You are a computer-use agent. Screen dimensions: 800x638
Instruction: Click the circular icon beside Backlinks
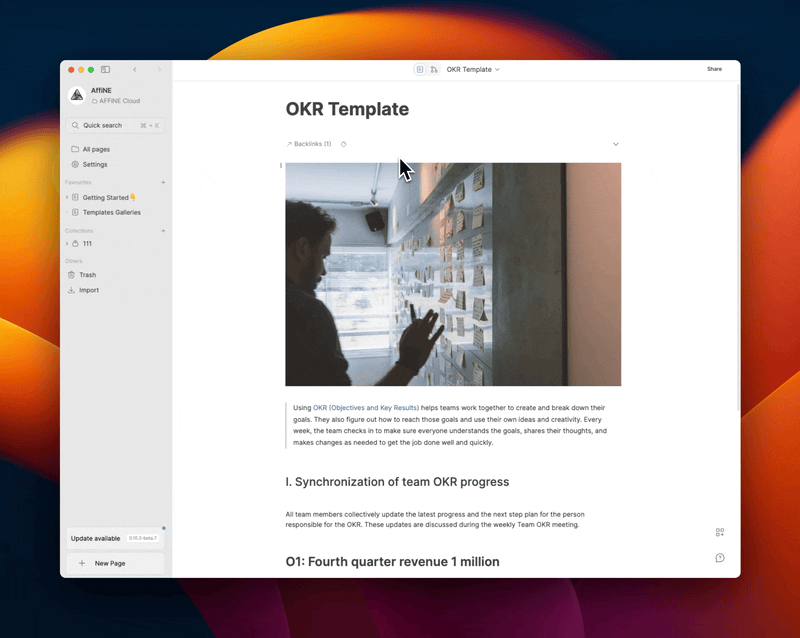coord(343,144)
